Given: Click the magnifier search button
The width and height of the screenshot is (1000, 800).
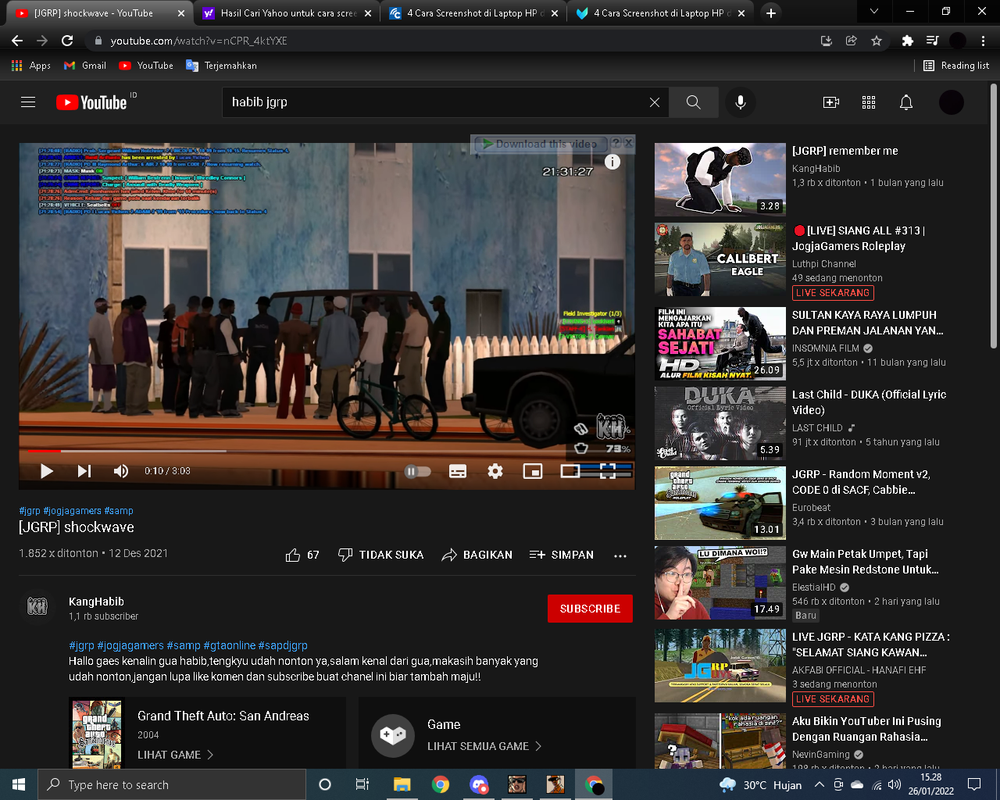Looking at the screenshot, I should [x=693, y=102].
